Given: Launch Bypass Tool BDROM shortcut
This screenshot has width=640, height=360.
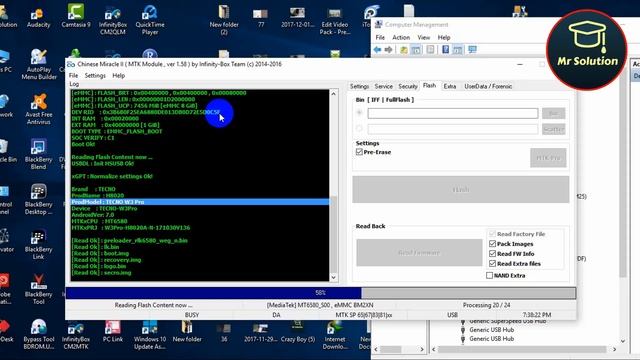Looking at the screenshot, I should pos(39,334).
